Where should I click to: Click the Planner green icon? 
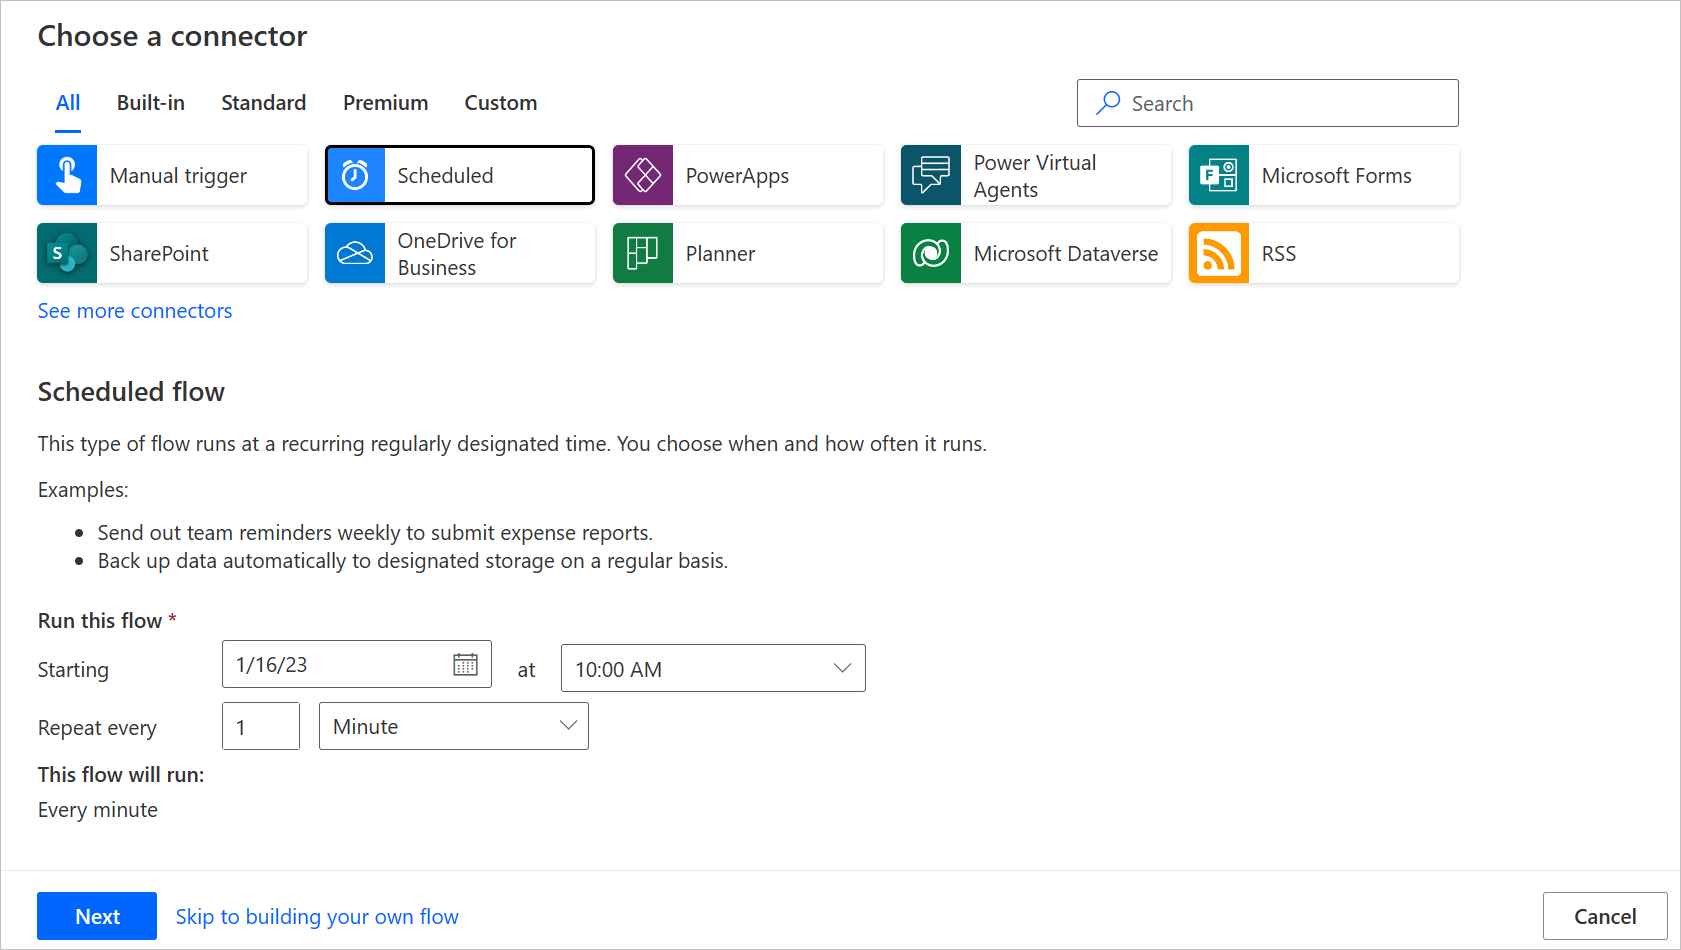[643, 253]
